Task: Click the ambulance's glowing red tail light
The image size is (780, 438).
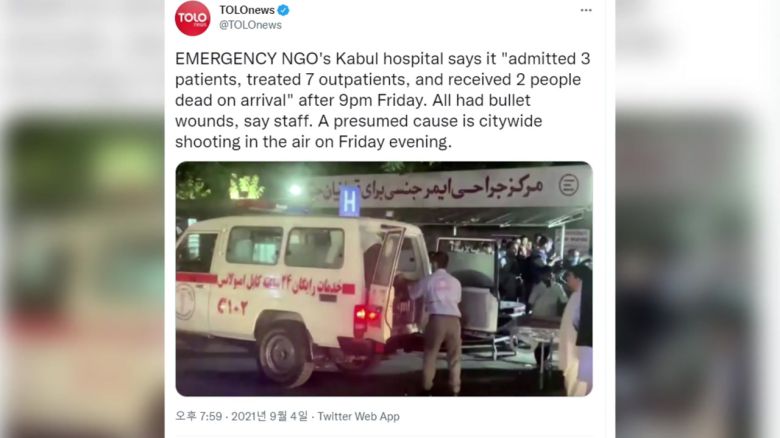Action: [x=367, y=315]
